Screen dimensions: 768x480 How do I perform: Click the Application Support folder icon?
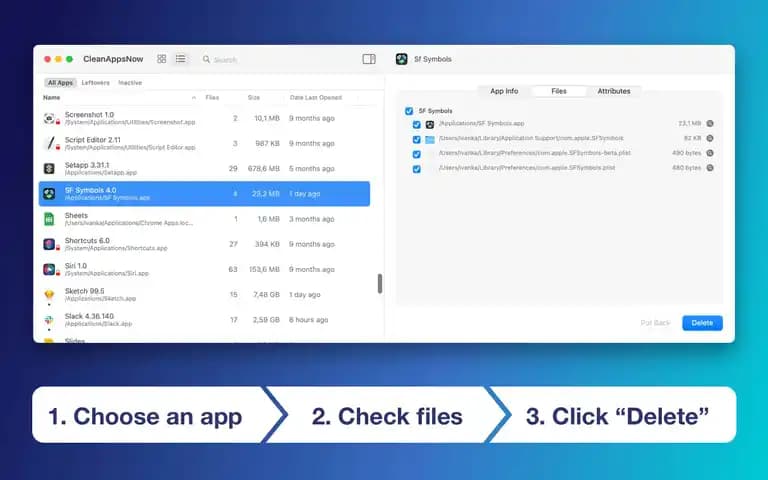pos(430,140)
